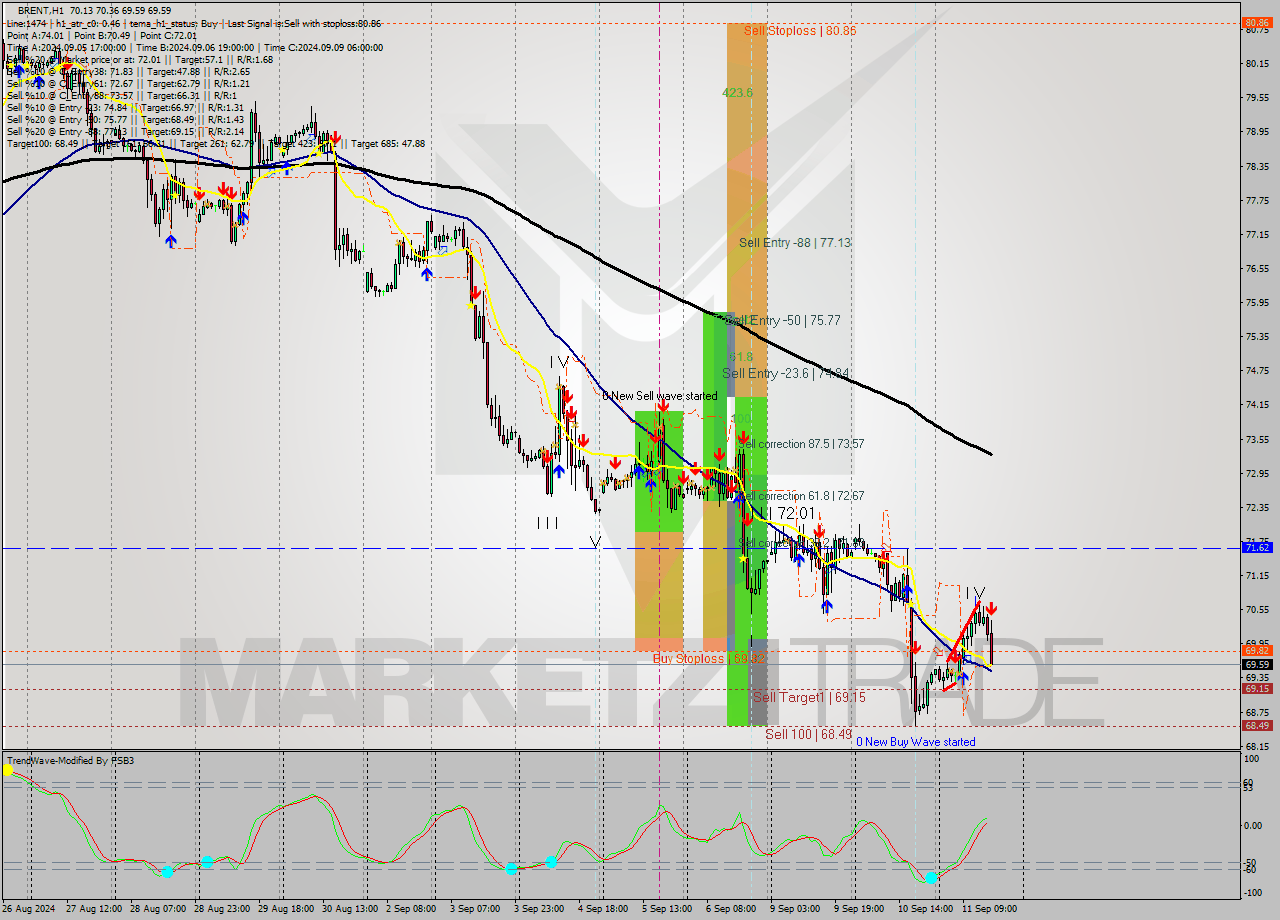Screen dimensions: 1280x920
Task: Click the green '423.6' Fibonacci label
Action: click(x=738, y=92)
